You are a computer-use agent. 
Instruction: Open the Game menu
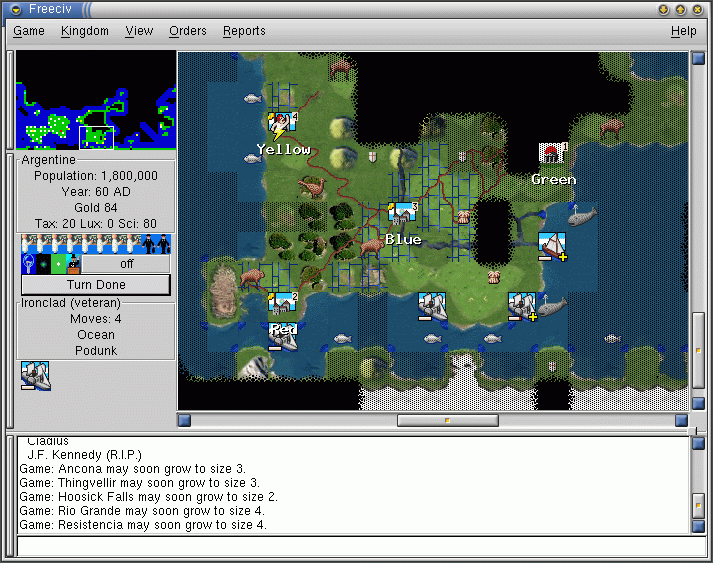tap(29, 31)
